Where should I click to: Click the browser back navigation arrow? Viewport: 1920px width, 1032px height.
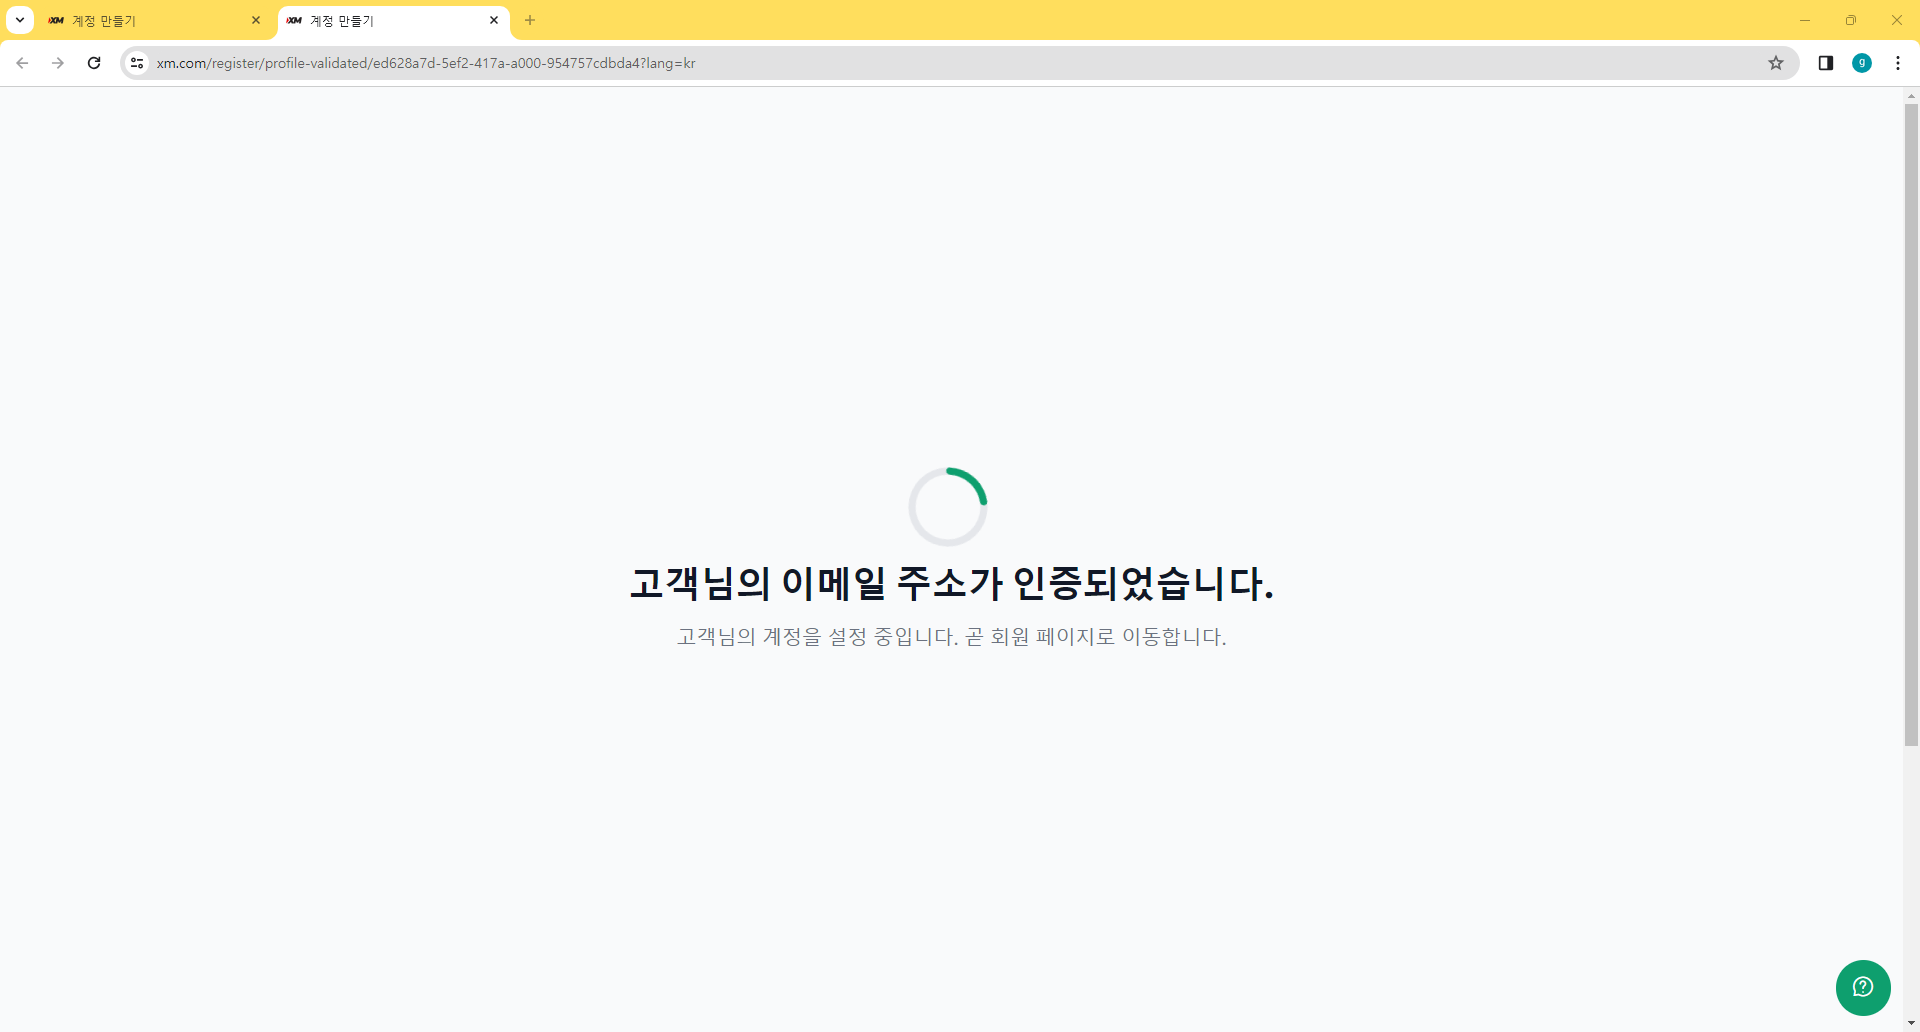point(22,62)
